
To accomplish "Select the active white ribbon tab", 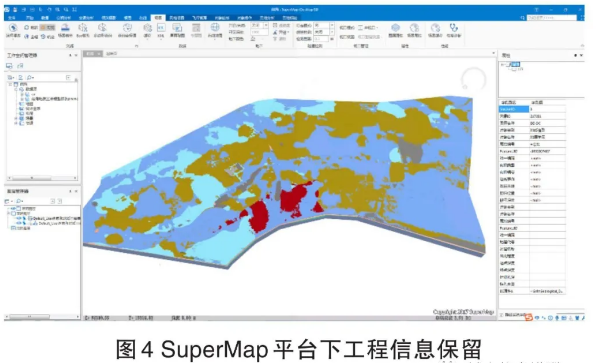I will point(158,18).
